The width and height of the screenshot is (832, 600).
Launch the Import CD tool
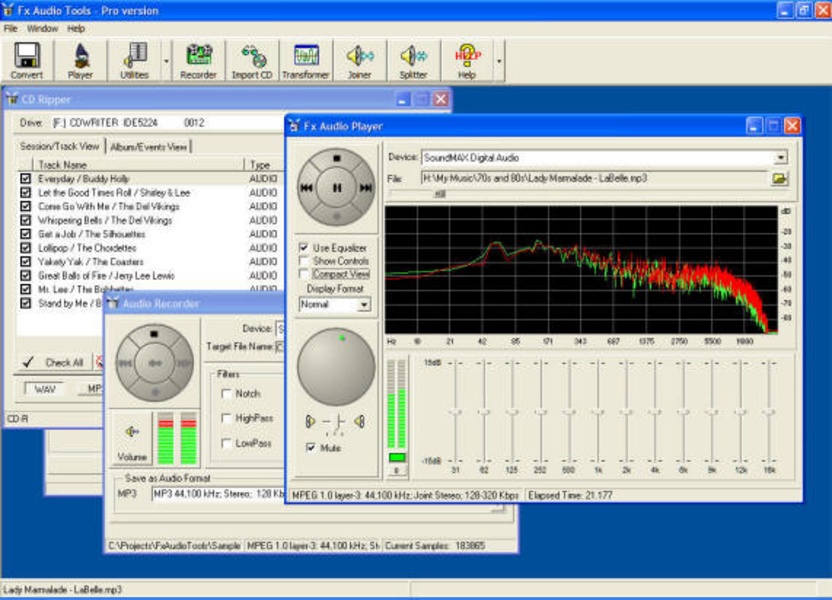pos(251,60)
